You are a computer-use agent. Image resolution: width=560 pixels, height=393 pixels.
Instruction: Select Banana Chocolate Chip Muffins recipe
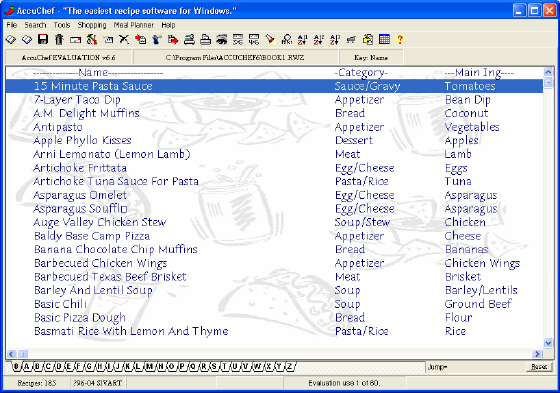click(x=274, y=249)
